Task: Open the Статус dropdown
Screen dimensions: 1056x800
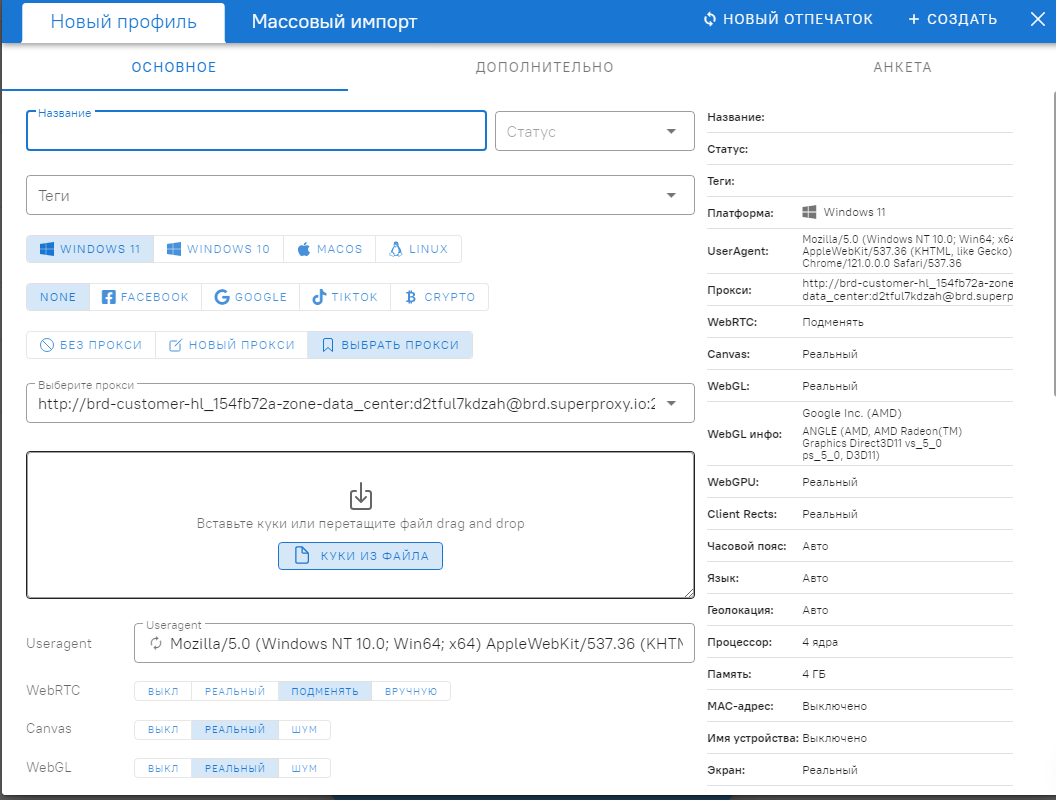Action: point(594,132)
